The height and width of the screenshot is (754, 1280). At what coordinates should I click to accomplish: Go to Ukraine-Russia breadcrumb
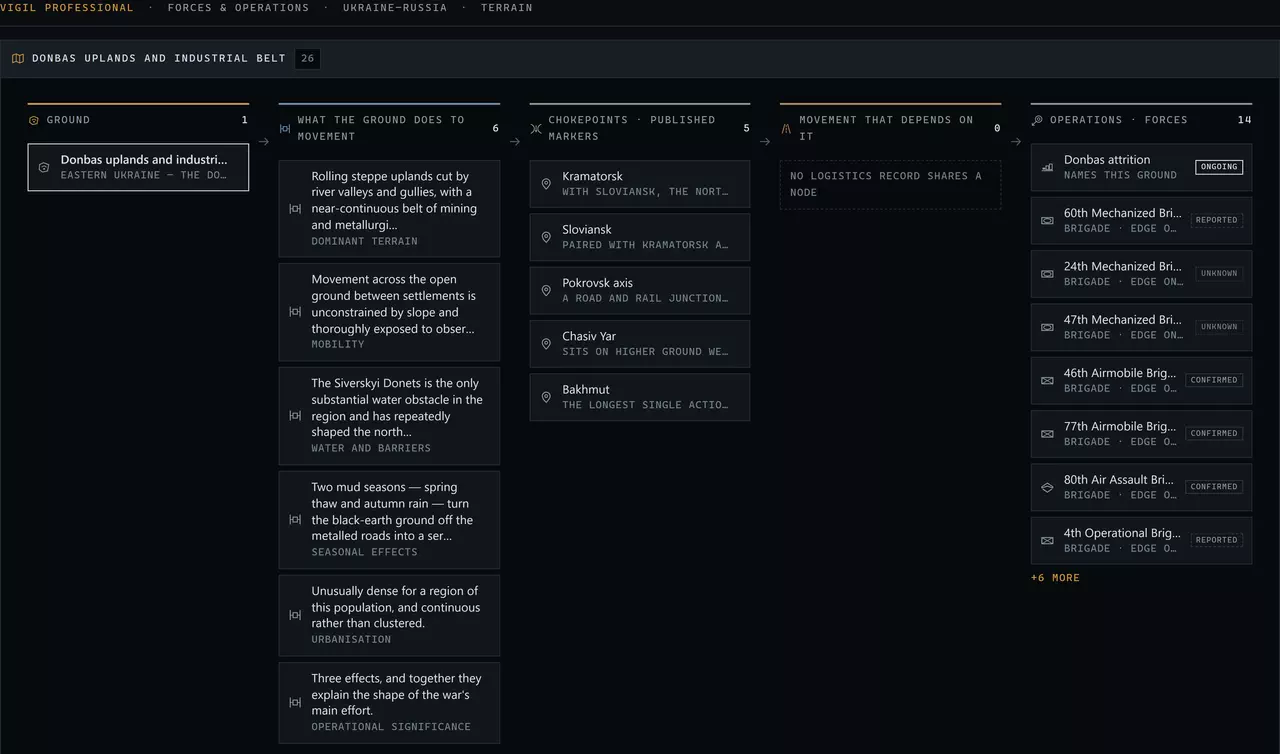coord(395,7)
